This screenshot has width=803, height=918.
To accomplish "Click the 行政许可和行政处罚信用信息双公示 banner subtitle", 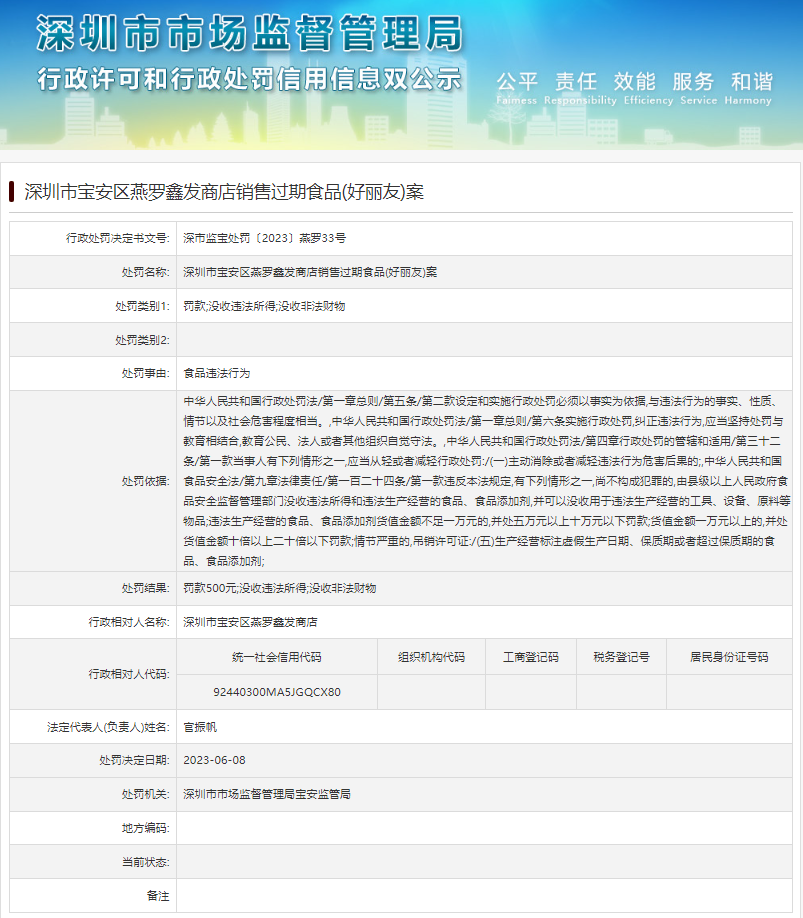I will [249, 79].
